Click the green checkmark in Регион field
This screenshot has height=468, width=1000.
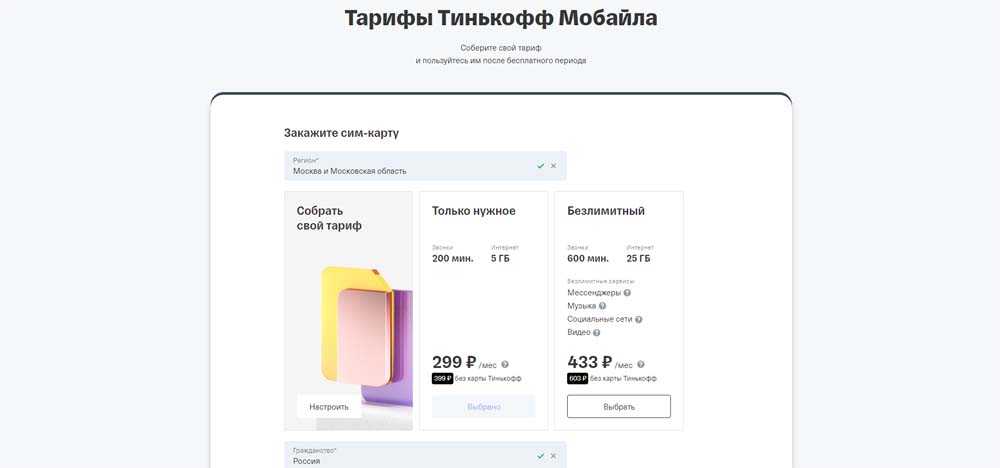pyautogui.click(x=540, y=166)
